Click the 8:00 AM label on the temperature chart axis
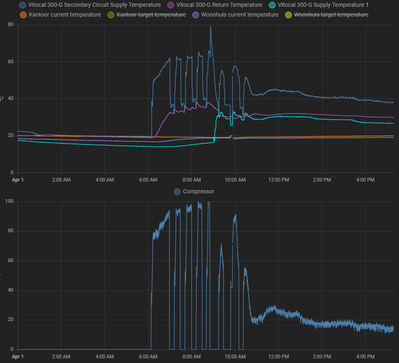399x363 pixels. point(192,180)
